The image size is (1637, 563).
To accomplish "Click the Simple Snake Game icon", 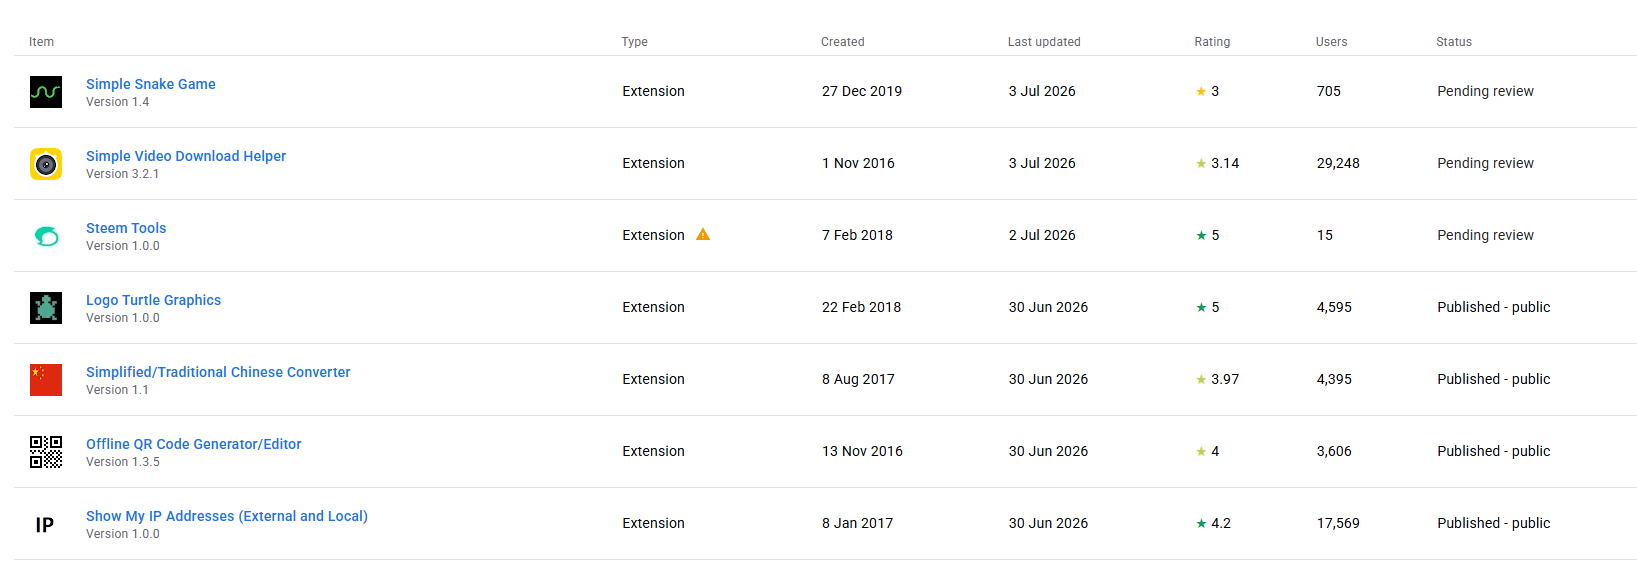I will [46, 92].
